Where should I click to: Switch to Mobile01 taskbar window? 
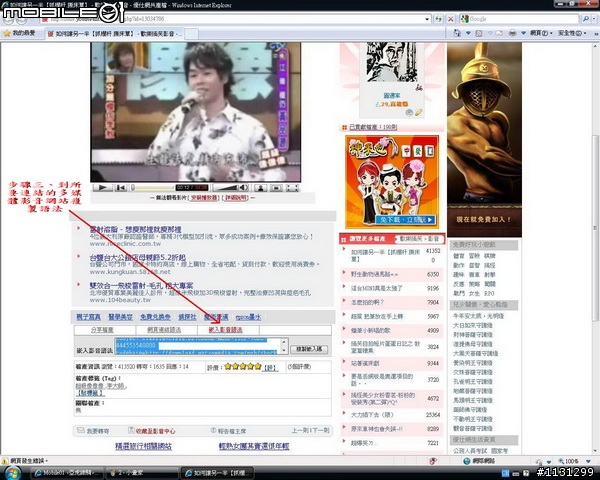coord(67,473)
